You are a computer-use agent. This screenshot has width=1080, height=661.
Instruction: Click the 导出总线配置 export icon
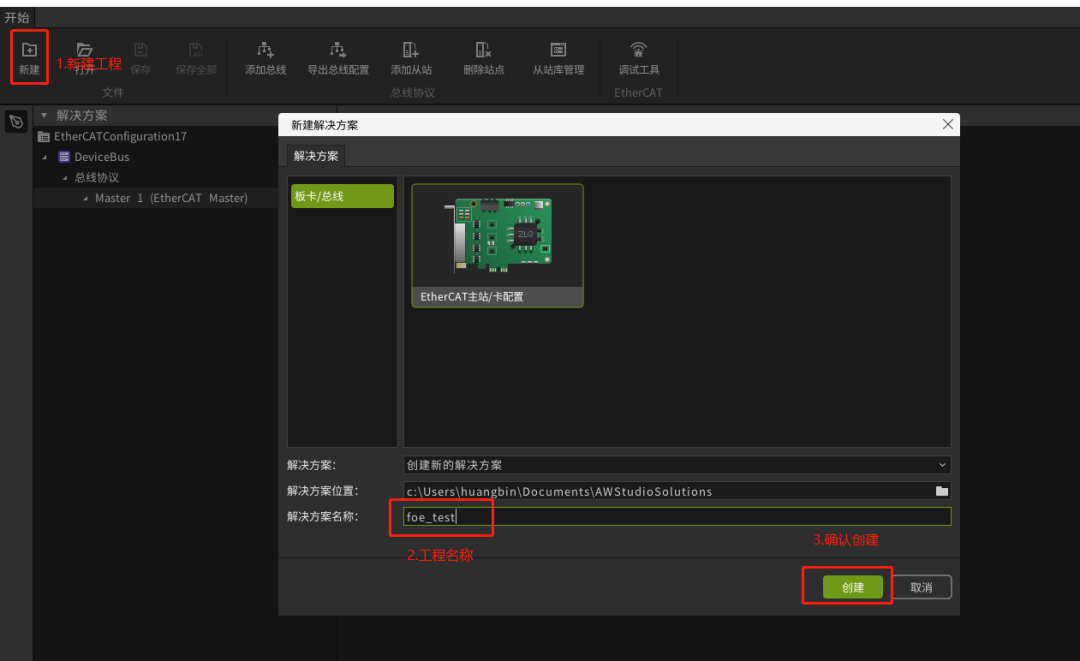338,51
